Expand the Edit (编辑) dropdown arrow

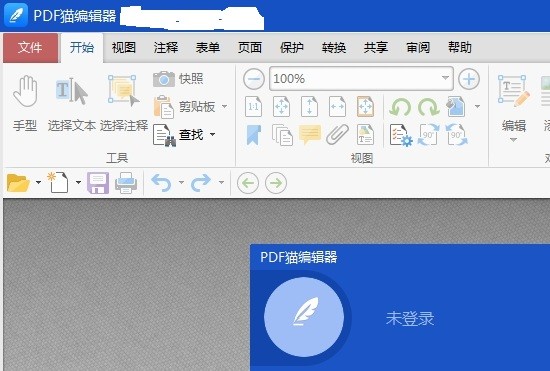513,140
